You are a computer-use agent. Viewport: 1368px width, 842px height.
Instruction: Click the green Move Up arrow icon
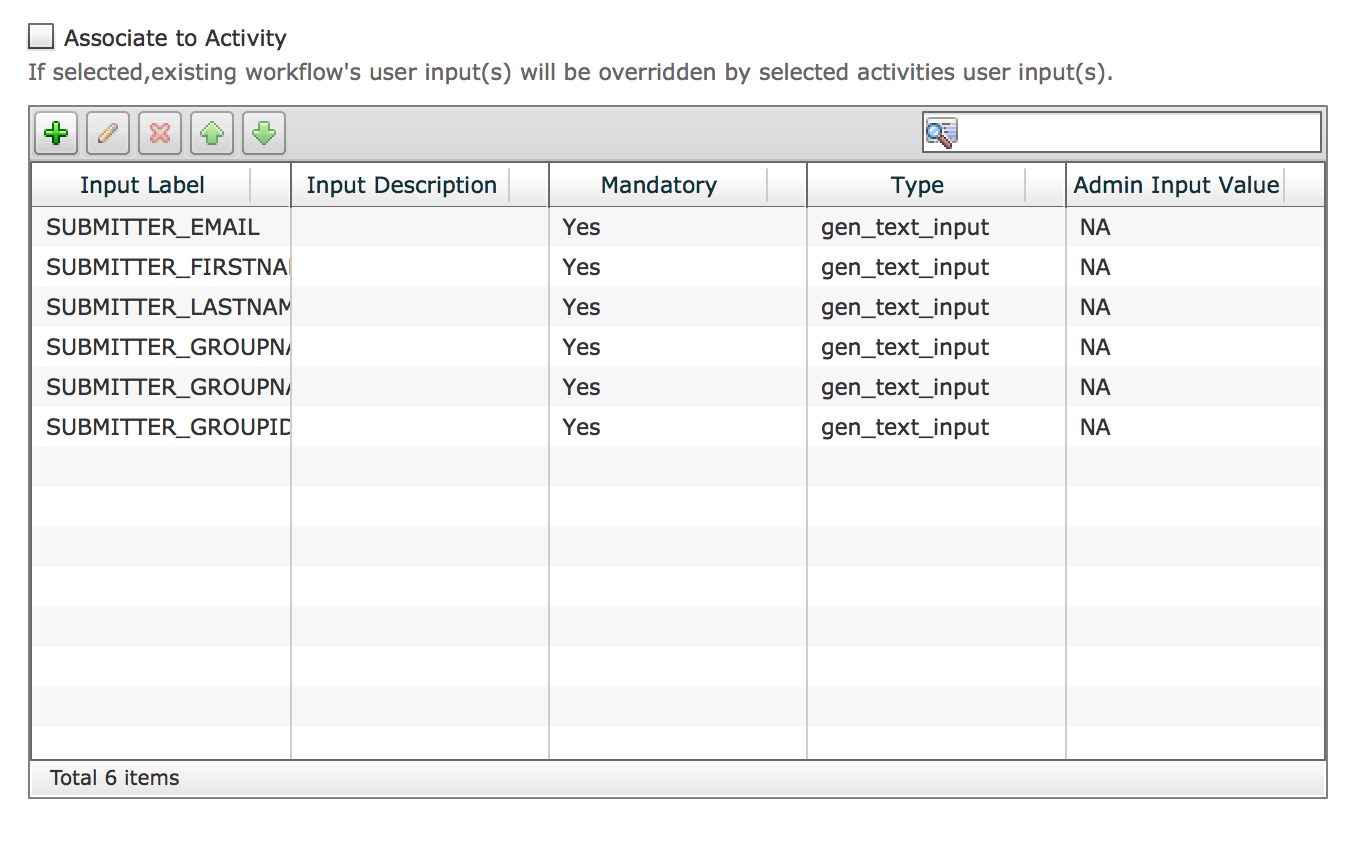(212, 133)
